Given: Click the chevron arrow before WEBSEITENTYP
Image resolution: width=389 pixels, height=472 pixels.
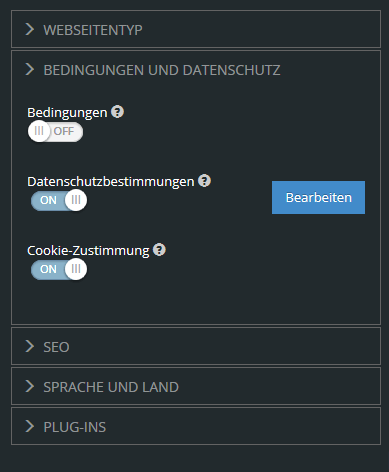Looking at the screenshot, I should (30, 29).
